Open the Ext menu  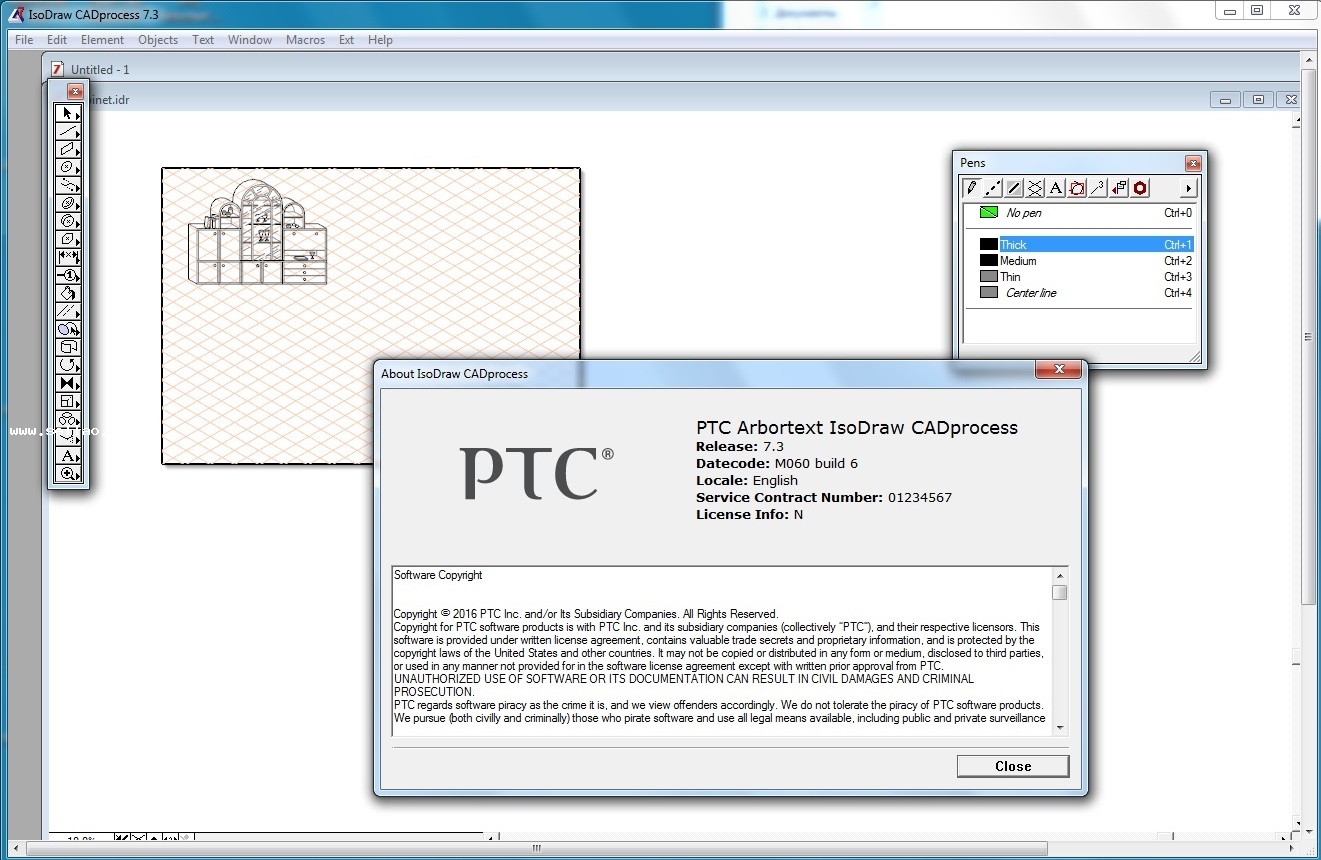click(346, 40)
